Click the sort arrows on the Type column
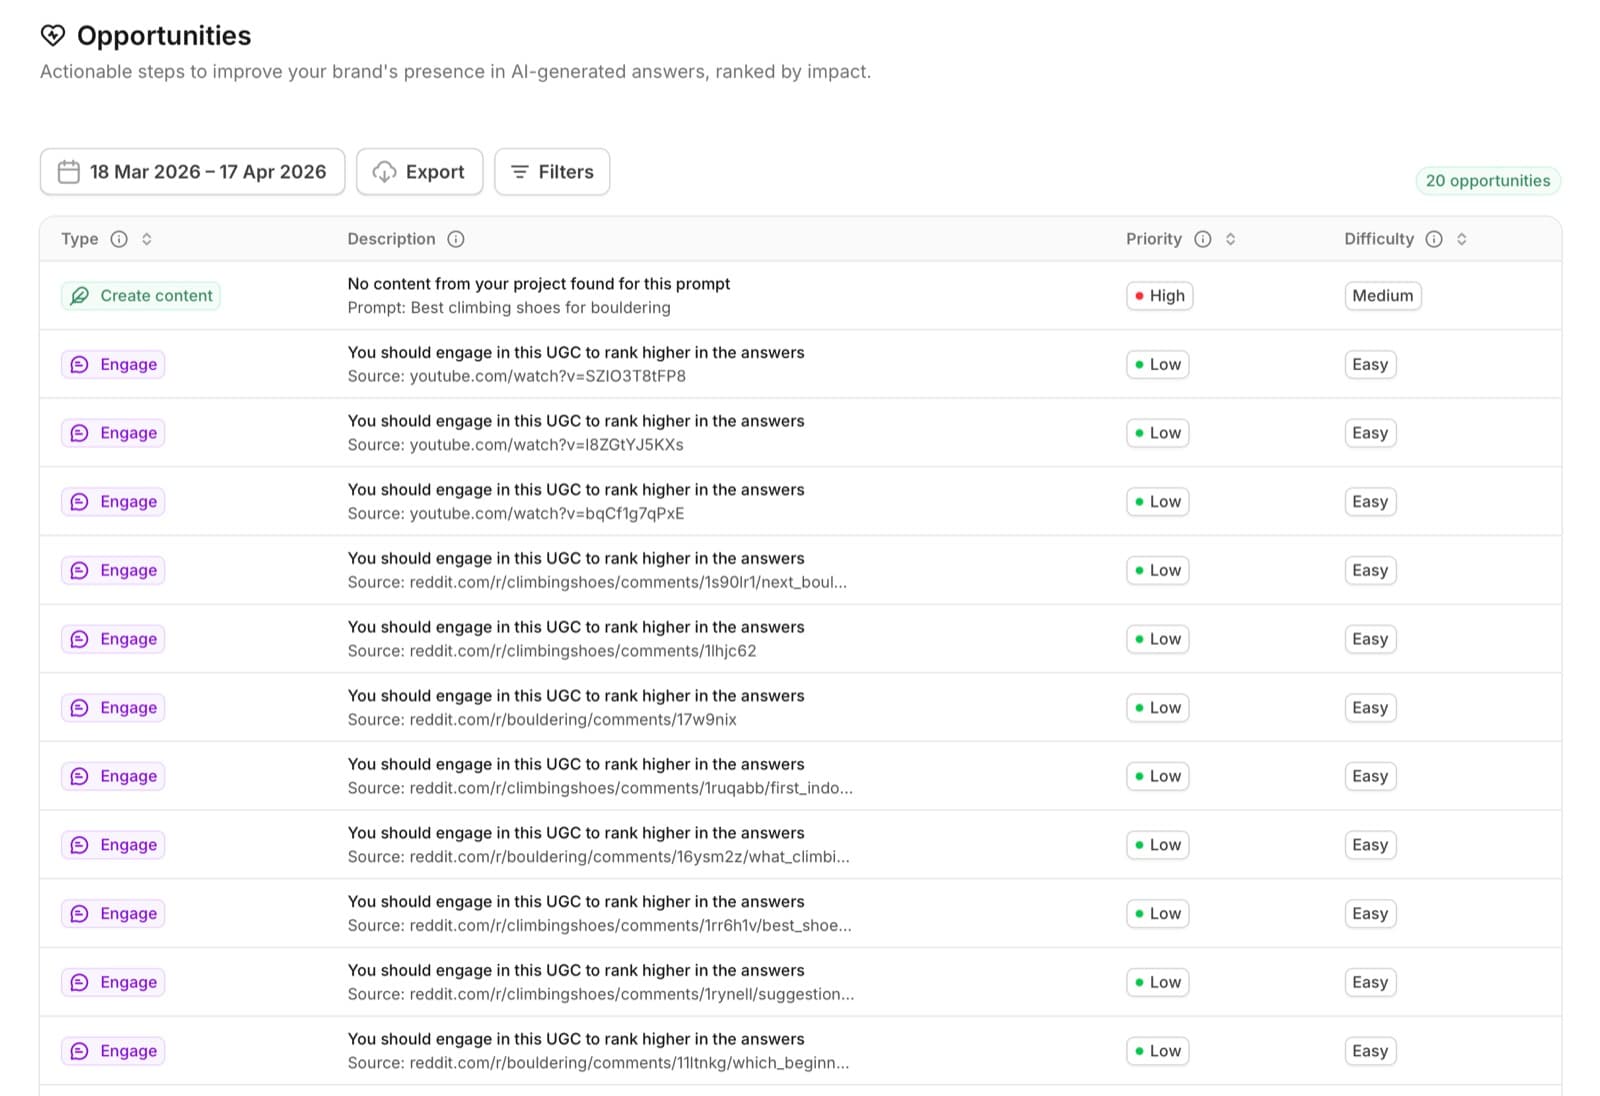1600x1096 pixels. click(147, 239)
